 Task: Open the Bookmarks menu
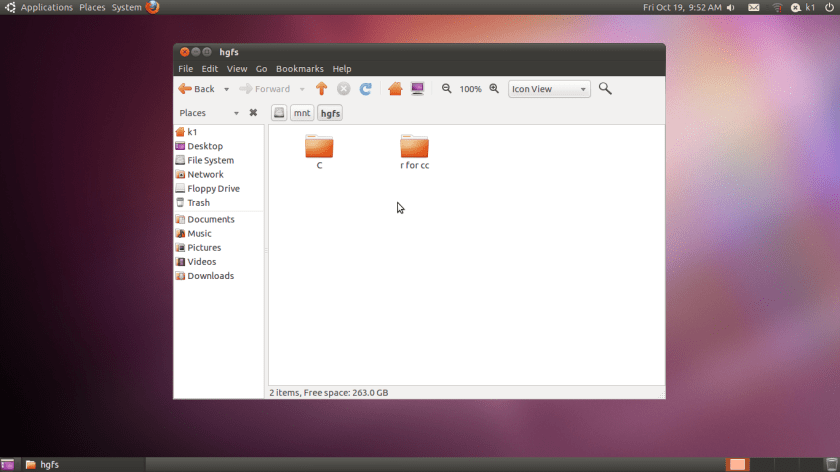[x=299, y=69]
